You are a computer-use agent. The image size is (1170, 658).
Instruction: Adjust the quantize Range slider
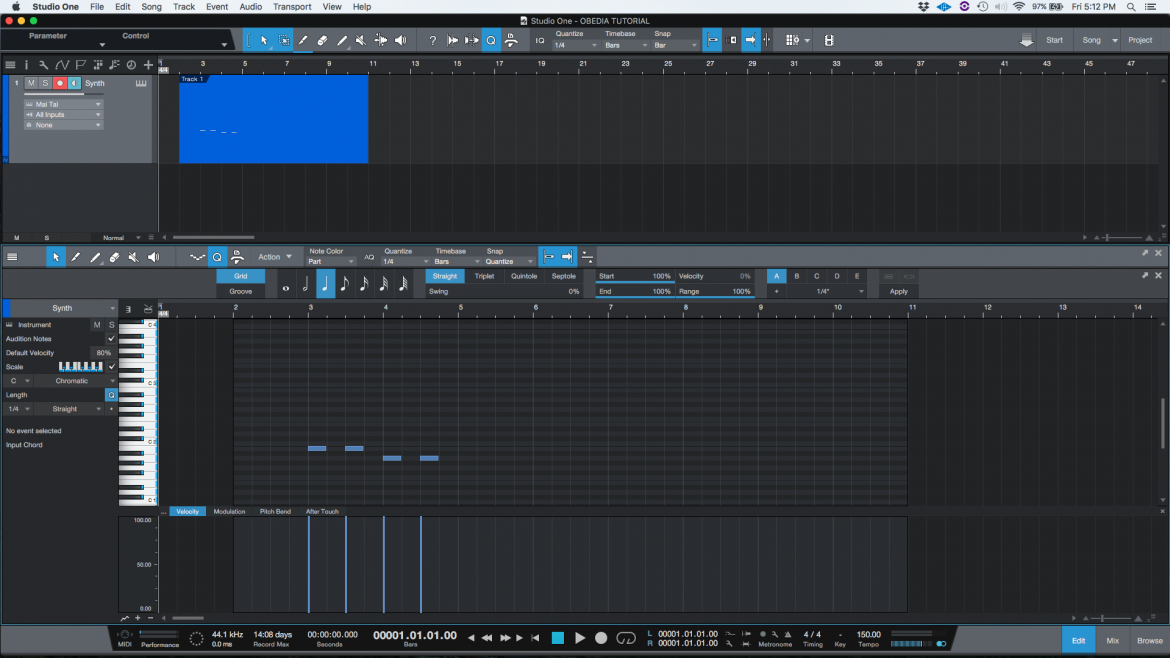pos(714,292)
